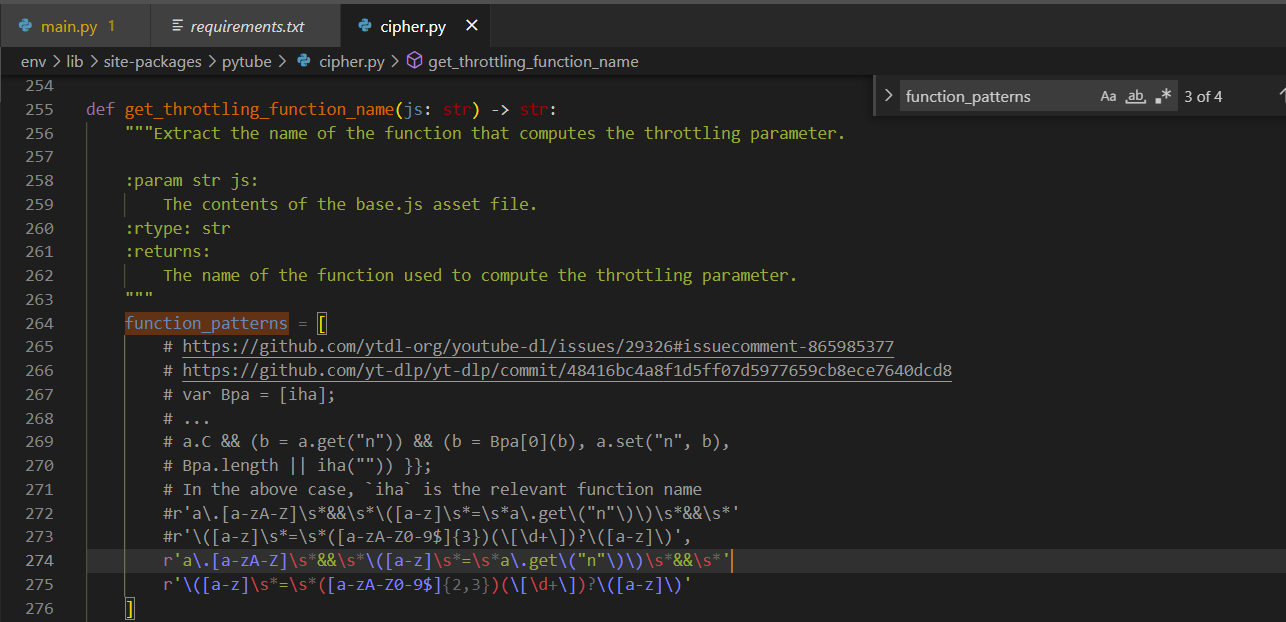Click the 'The name of the function used' line
Image resolution: width=1286 pixels, height=622 pixels.
[480, 276]
